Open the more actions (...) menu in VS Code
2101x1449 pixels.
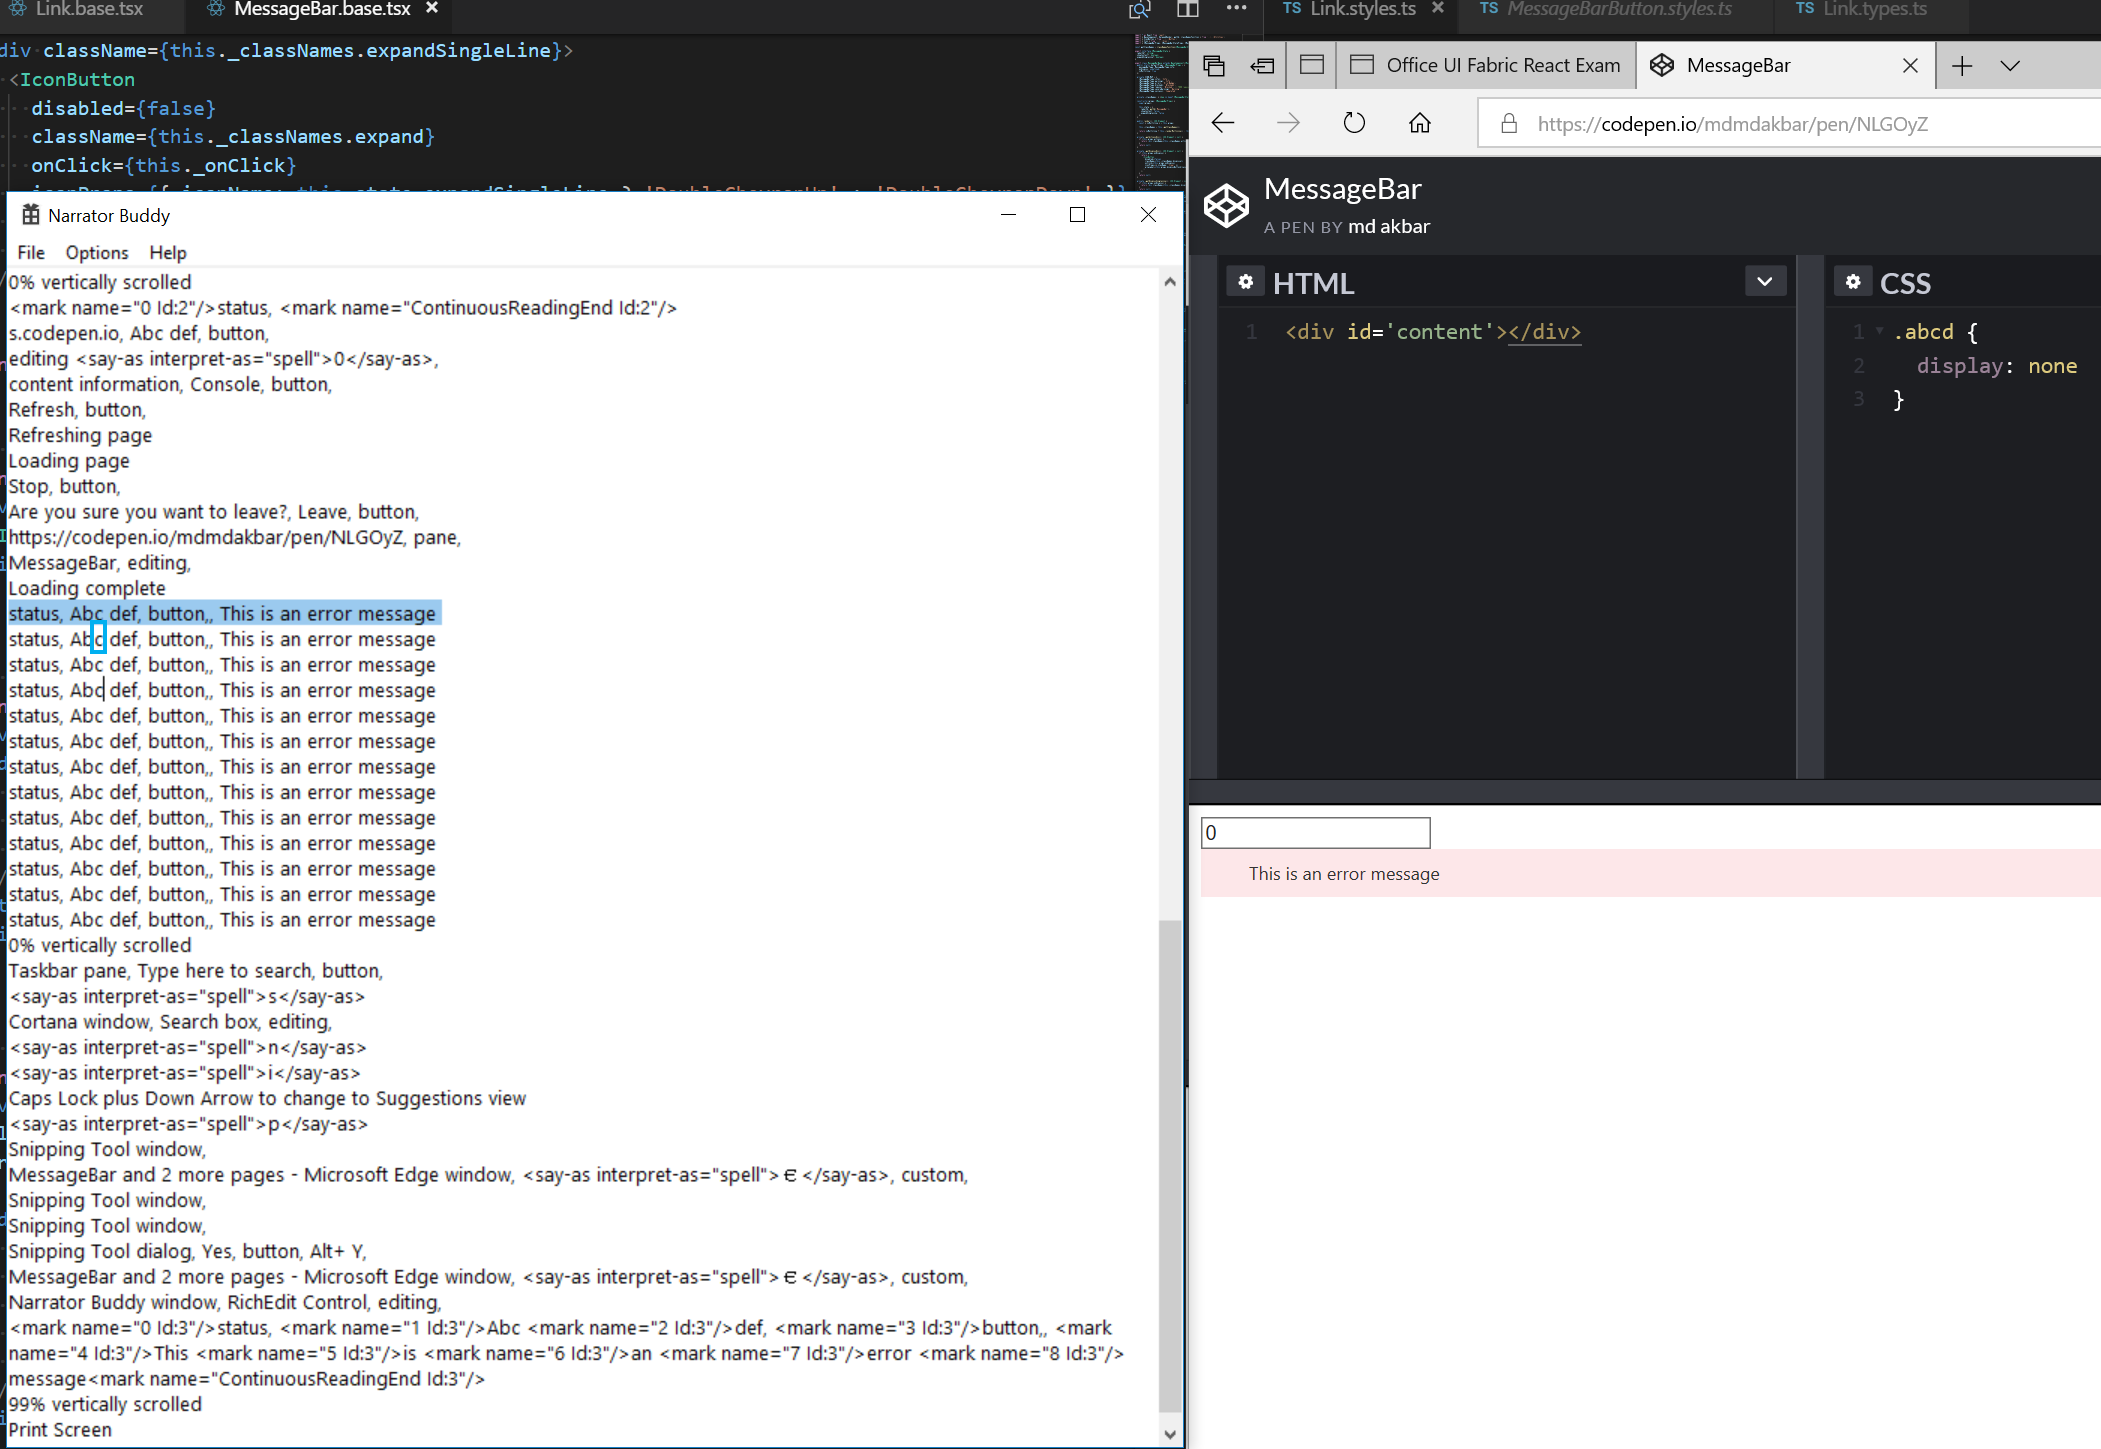(1236, 9)
